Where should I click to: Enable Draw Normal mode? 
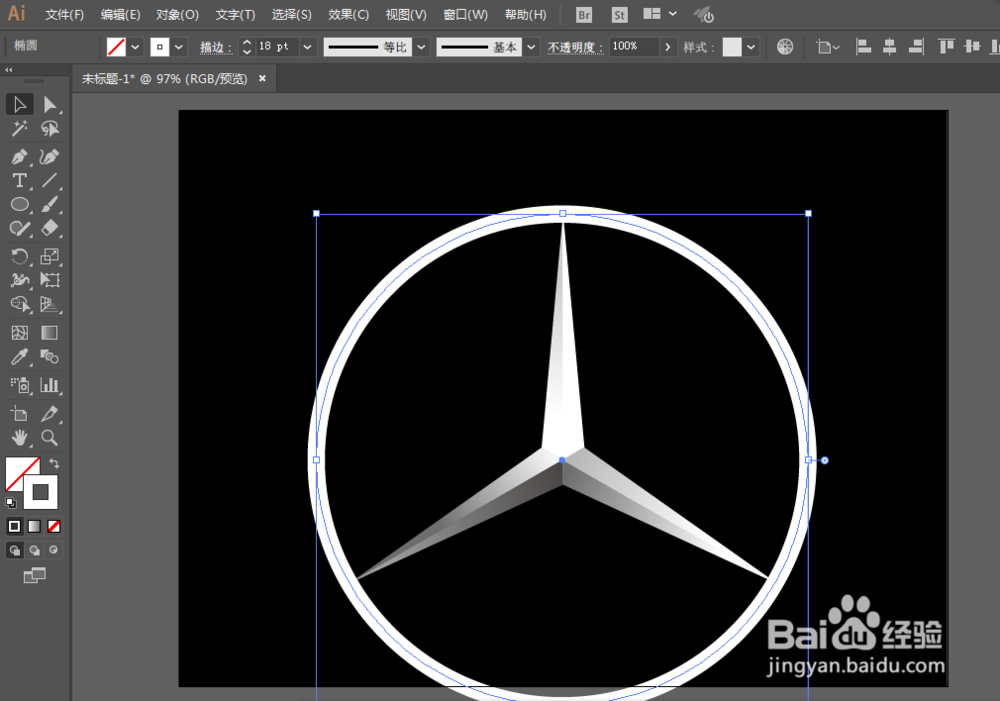point(15,550)
